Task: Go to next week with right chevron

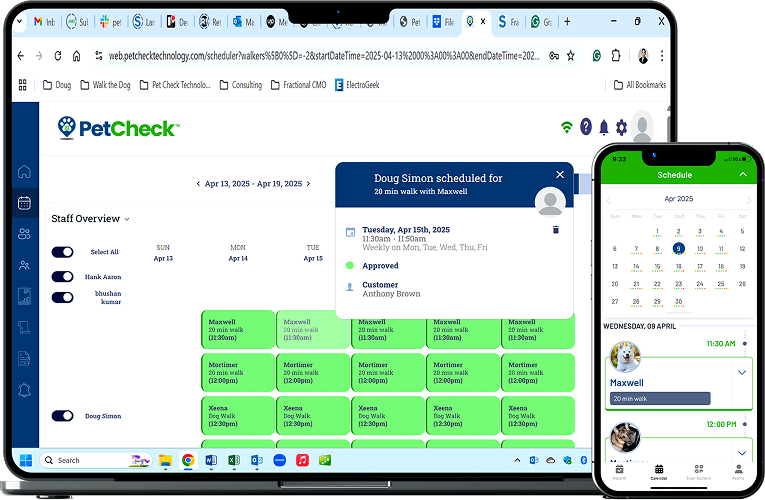Action: (308, 184)
